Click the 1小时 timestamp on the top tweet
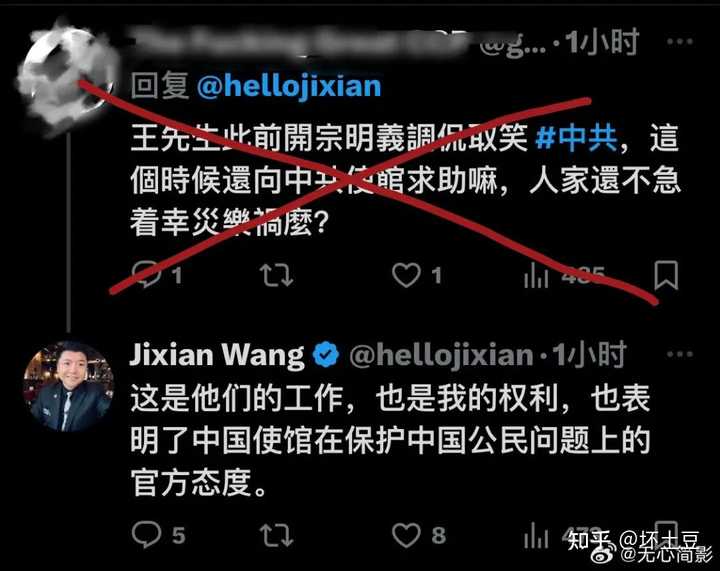This screenshot has width=720, height=571. pos(601,41)
